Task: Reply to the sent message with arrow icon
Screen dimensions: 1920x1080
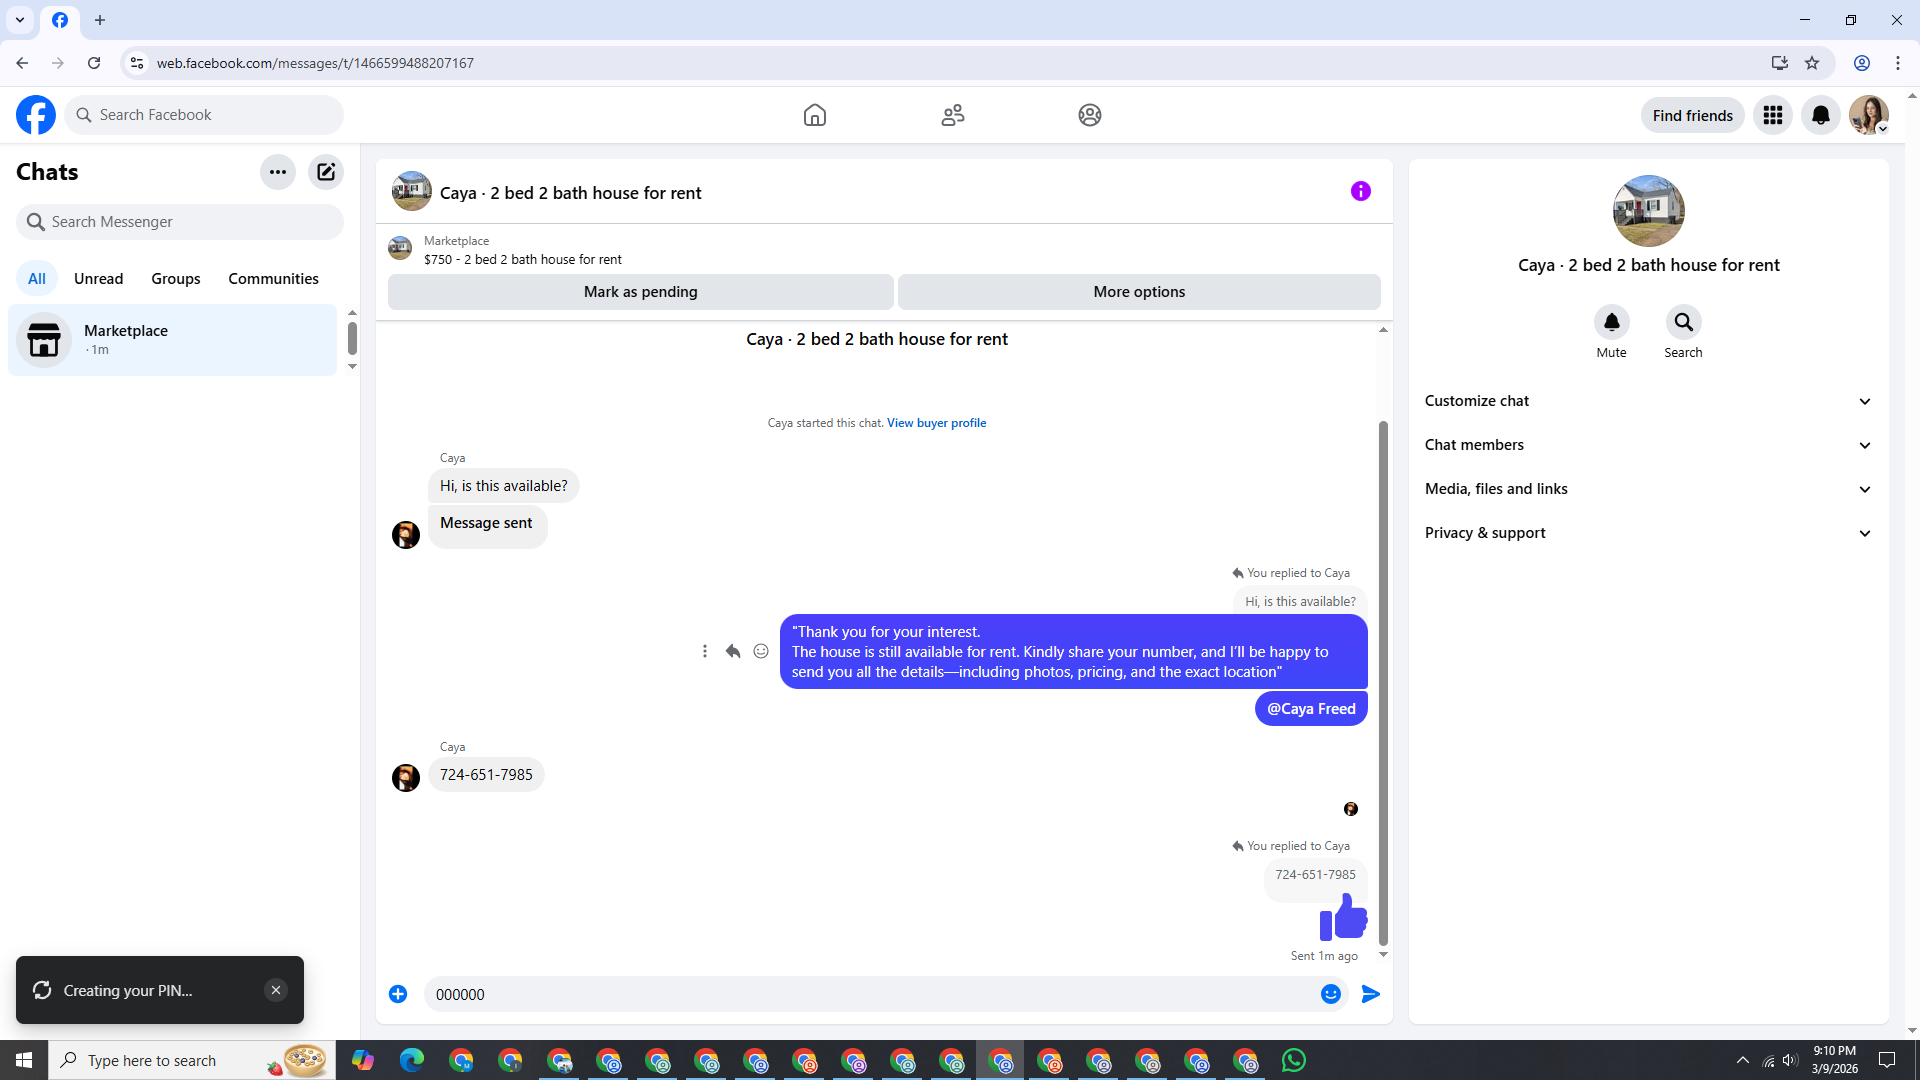Action: (733, 651)
